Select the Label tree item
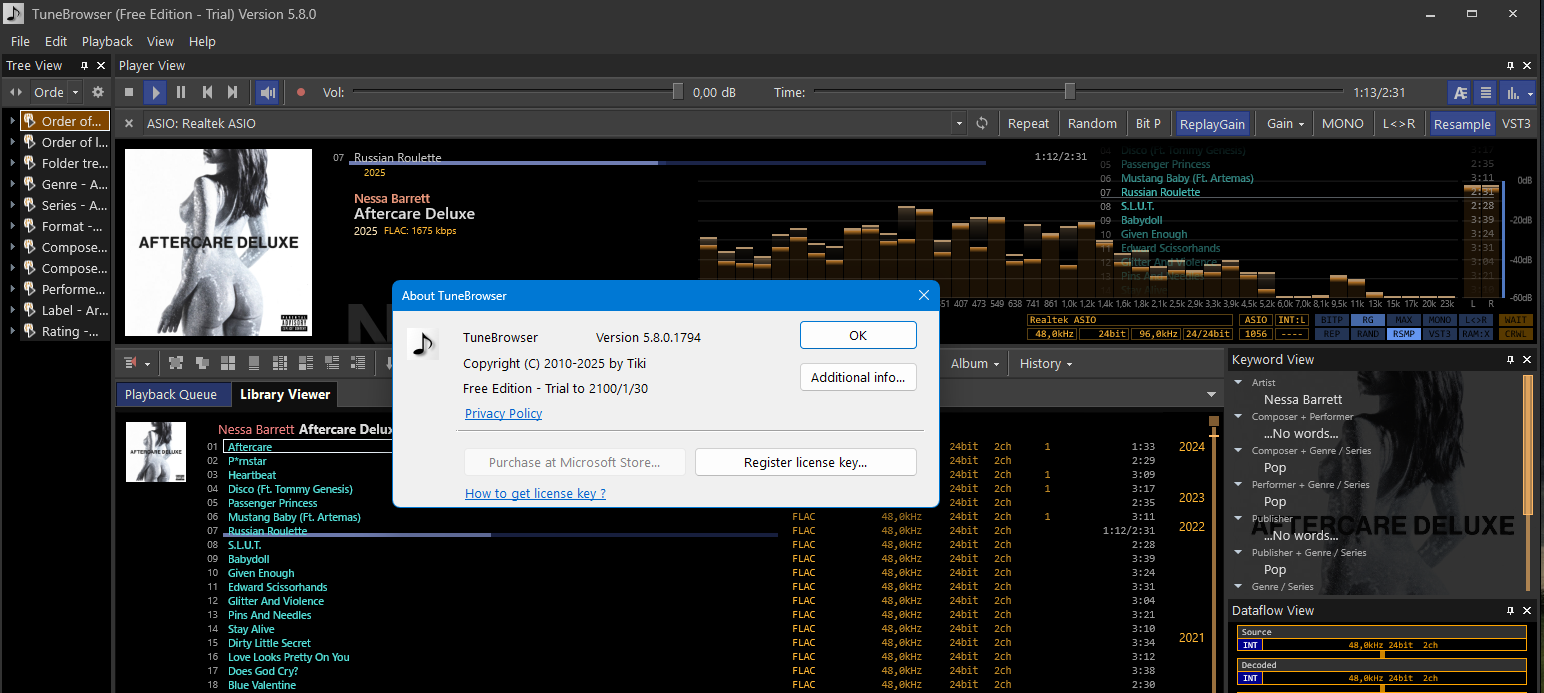Image resolution: width=1544 pixels, height=693 pixels. coord(65,310)
